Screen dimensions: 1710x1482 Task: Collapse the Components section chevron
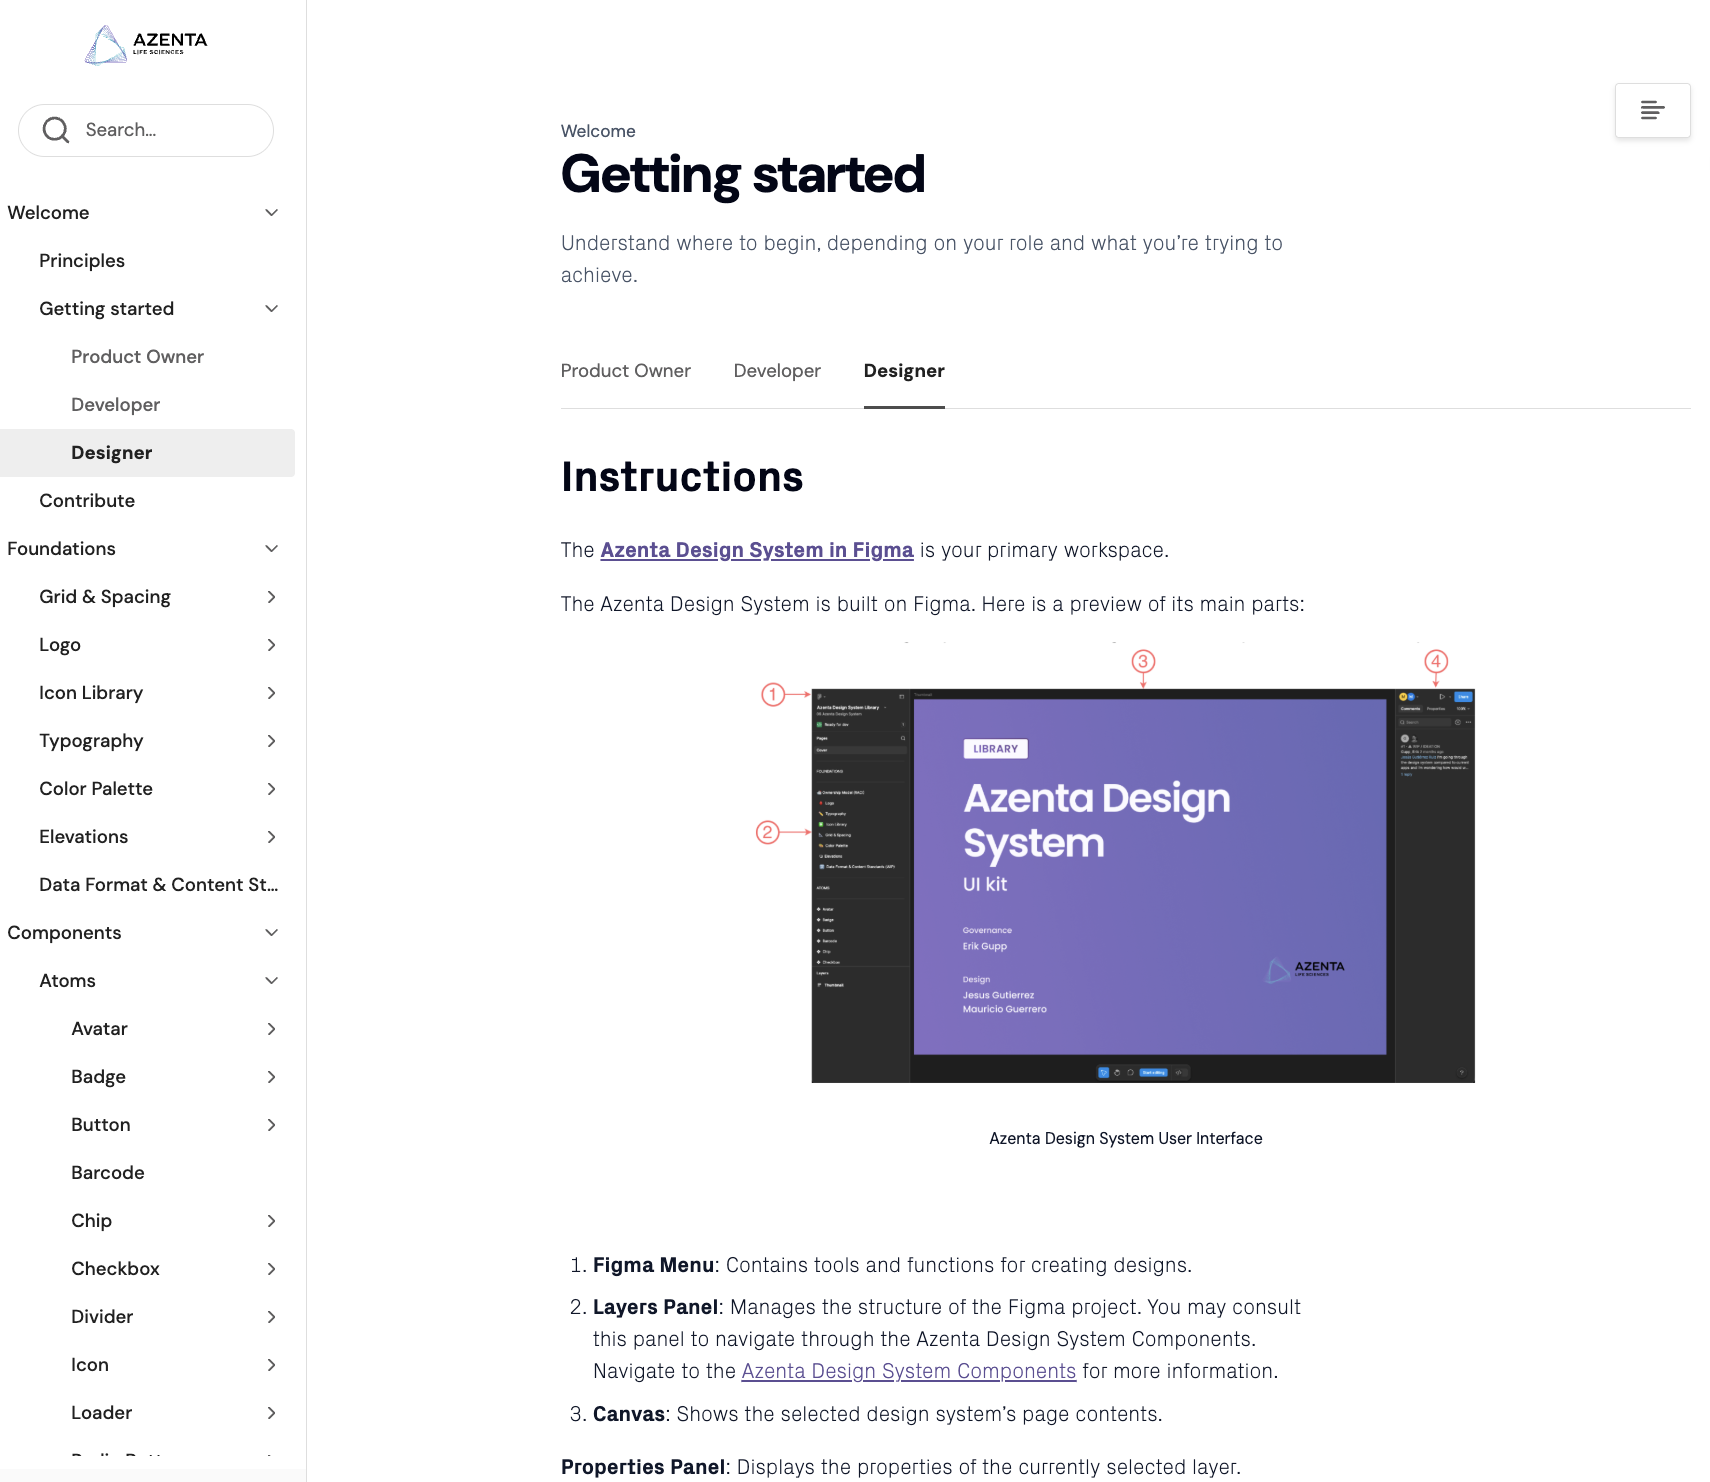tap(271, 933)
